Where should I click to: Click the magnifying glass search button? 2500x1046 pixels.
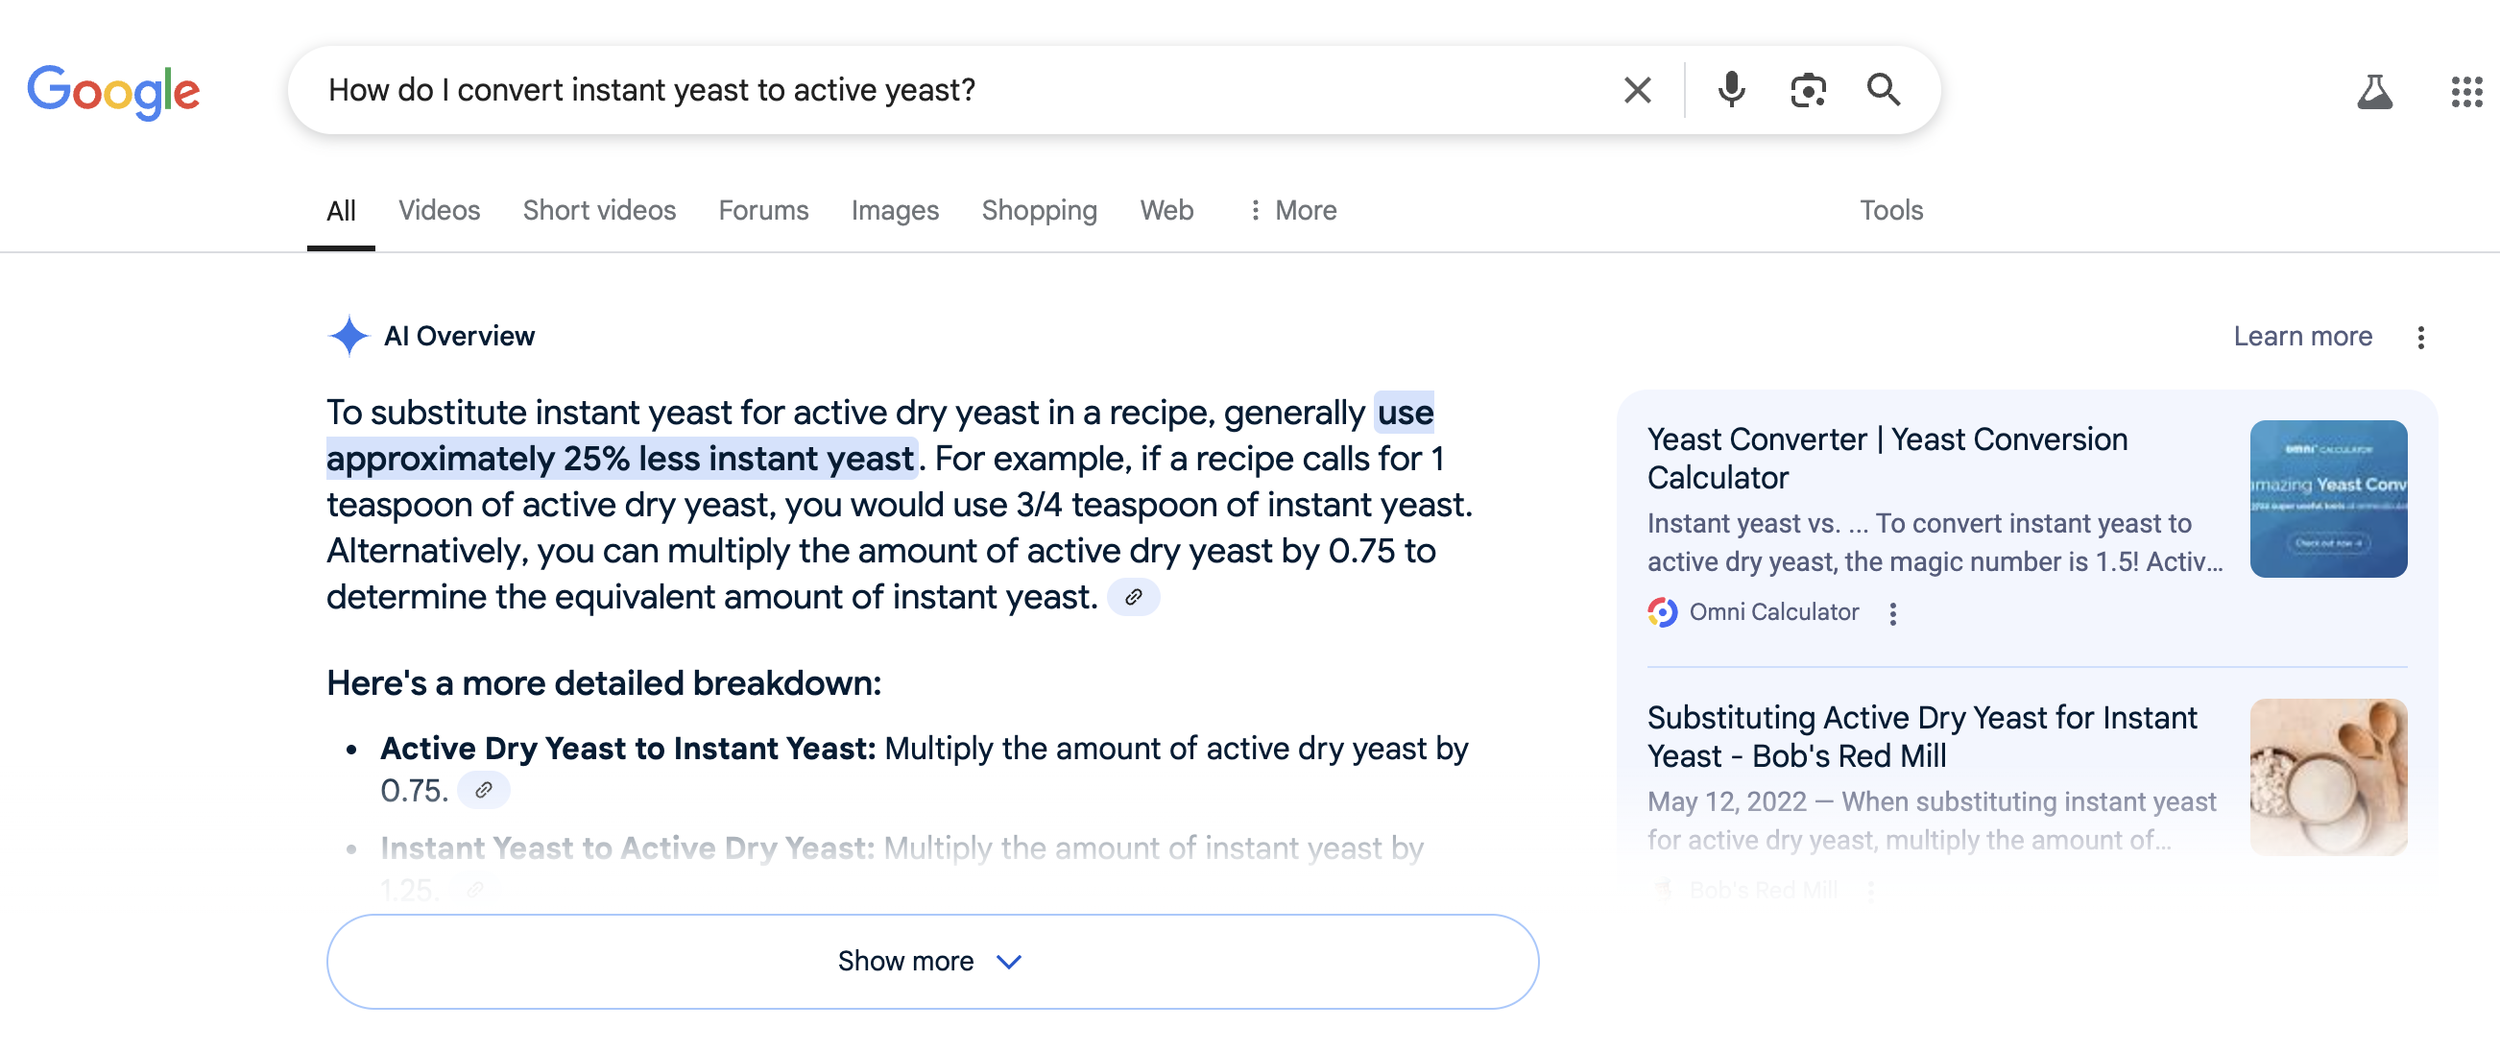point(1883,91)
